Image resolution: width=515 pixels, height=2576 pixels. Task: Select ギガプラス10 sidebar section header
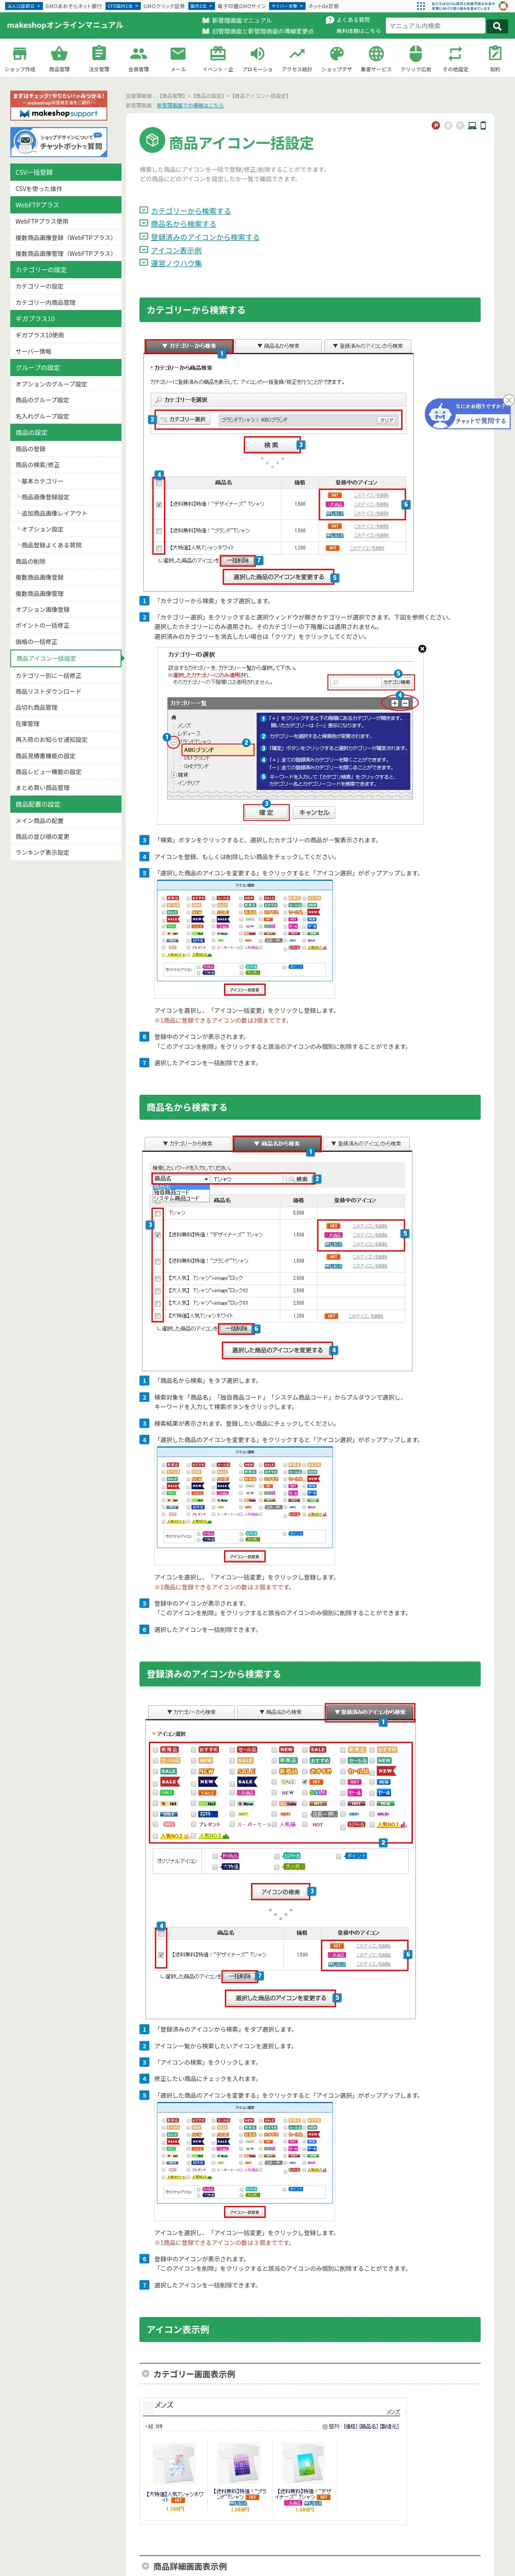[66, 319]
